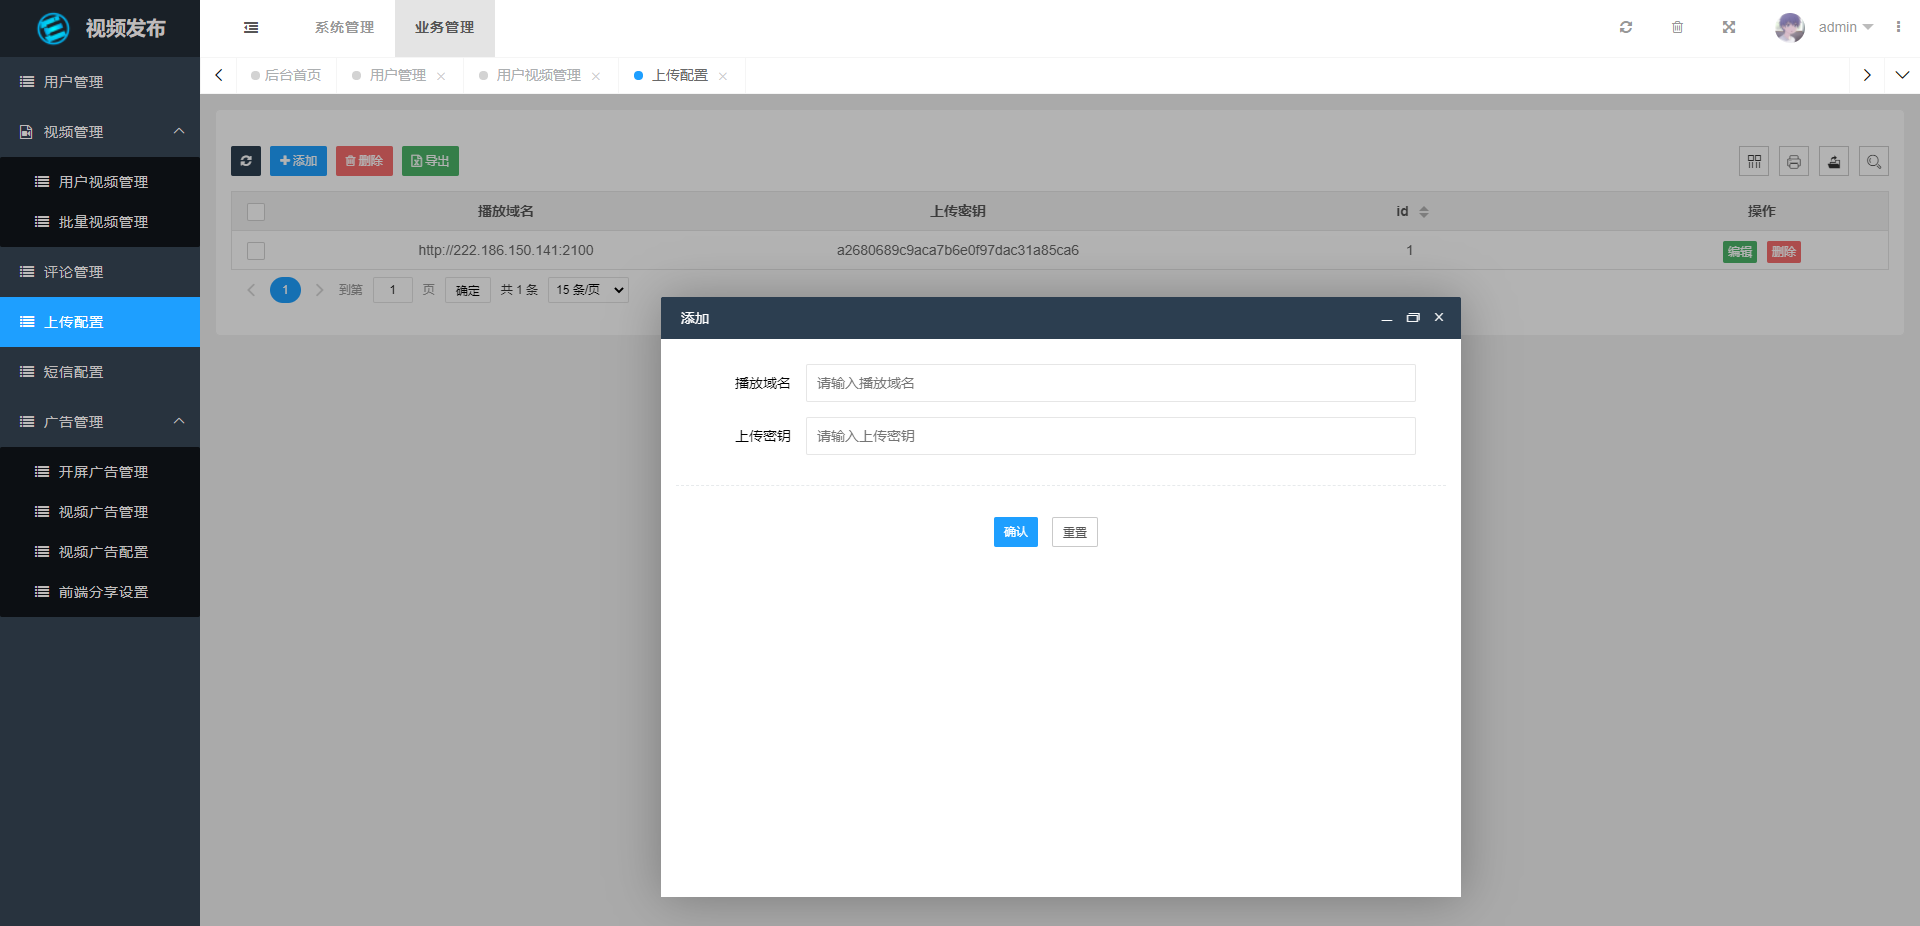This screenshot has height=926, width=1920.
Task: Open the trash/clear cache icon in header
Action: [x=1677, y=27]
